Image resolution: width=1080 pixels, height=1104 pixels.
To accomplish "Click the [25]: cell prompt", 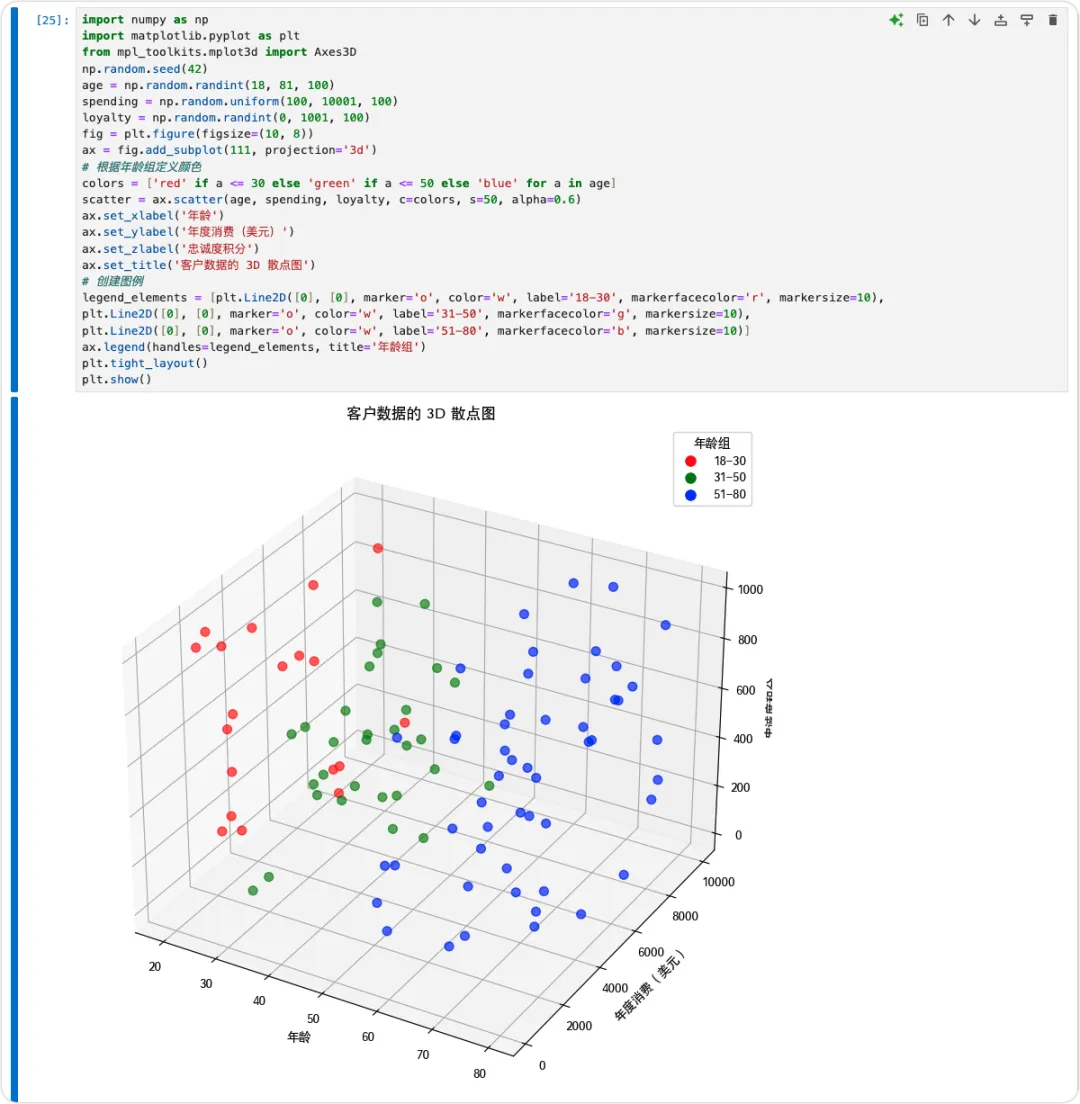I will tap(52, 20).
